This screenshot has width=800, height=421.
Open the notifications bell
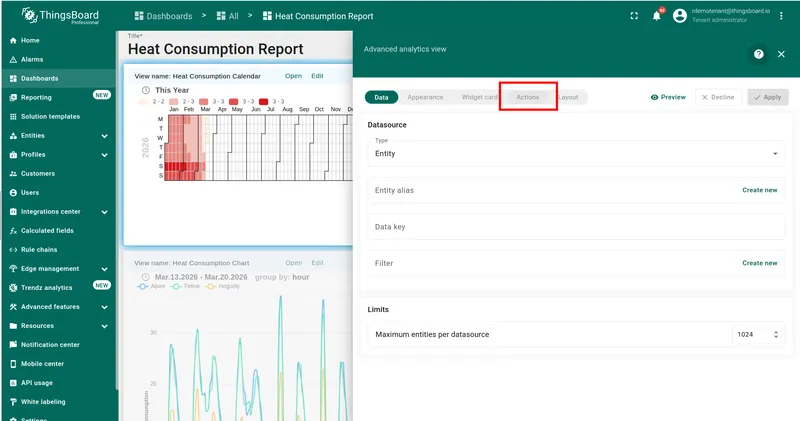click(657, 16)
